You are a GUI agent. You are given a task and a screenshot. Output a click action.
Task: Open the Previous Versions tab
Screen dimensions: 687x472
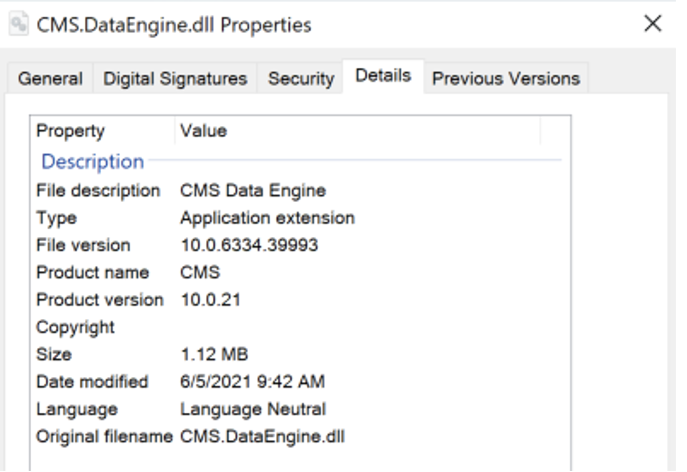(505, 78)
